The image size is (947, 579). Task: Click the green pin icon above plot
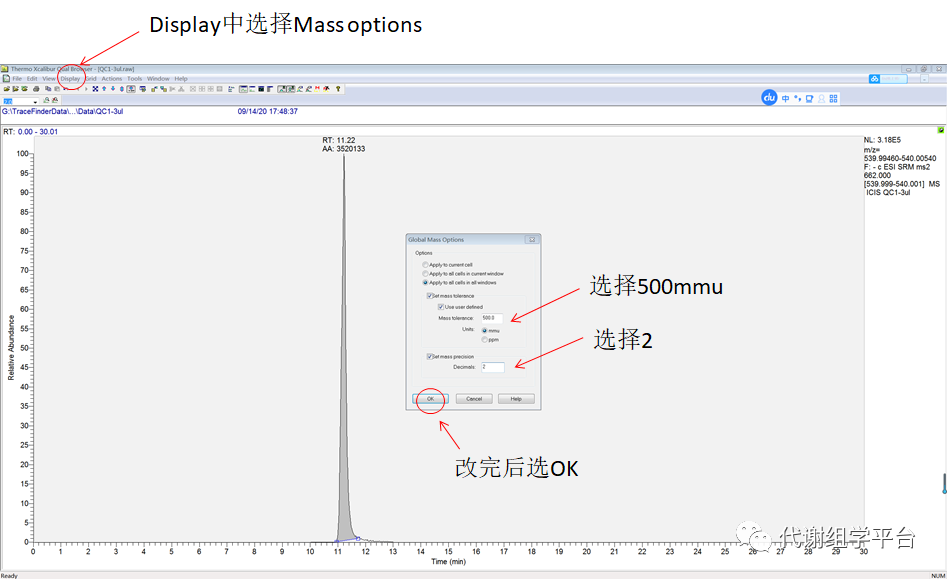click(940, 130)
